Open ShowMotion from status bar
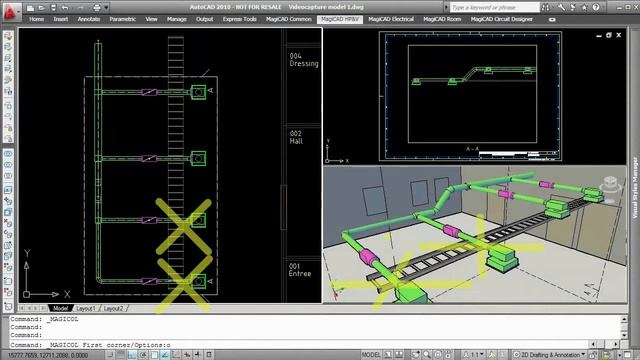 coord(448,355)
